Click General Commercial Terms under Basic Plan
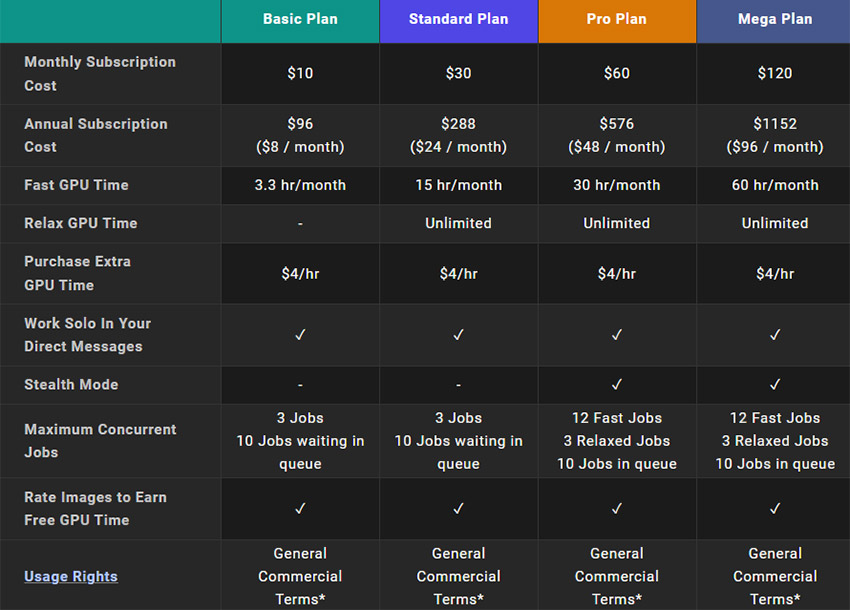 pos(300,576)
